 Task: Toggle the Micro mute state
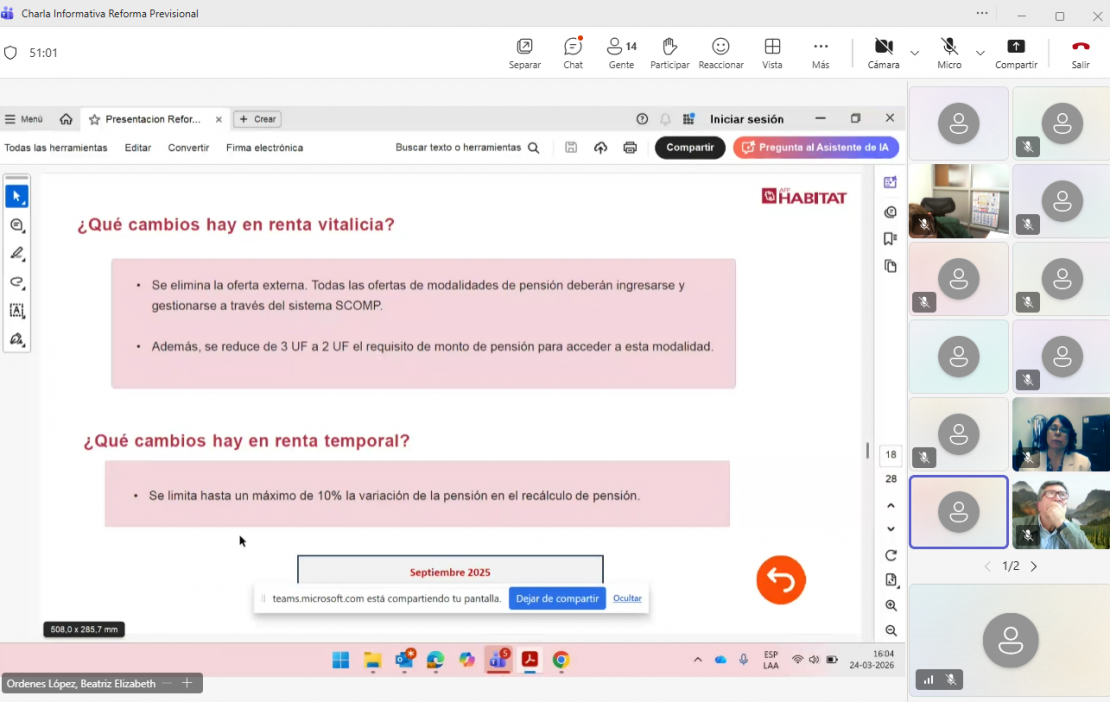[x=949, y=52]
